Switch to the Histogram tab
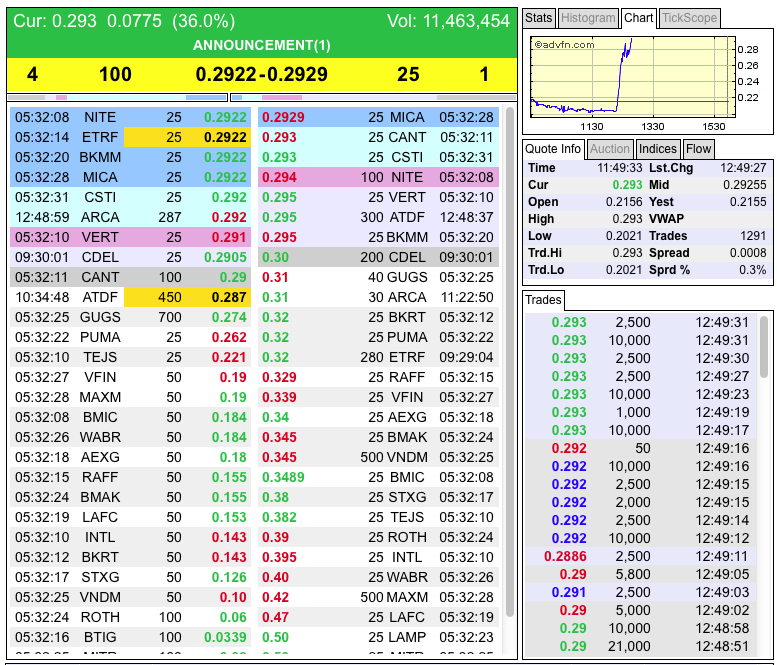777x665 pixels. [588, 18]
